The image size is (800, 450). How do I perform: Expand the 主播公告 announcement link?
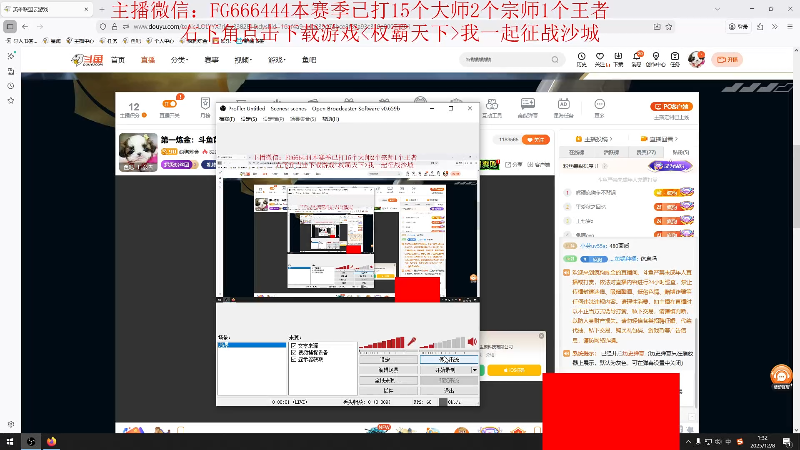point(594,139)
